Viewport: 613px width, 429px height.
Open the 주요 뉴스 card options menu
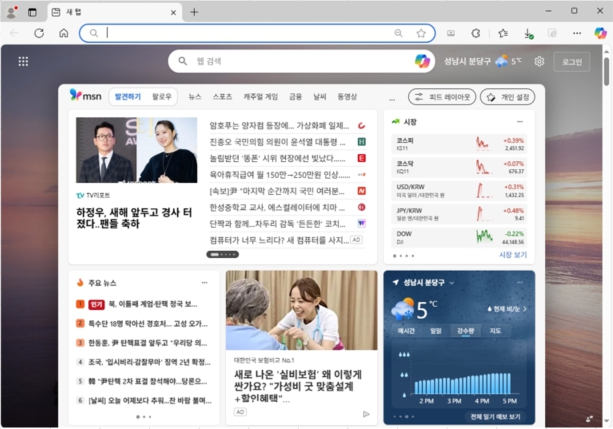(204, 282)
